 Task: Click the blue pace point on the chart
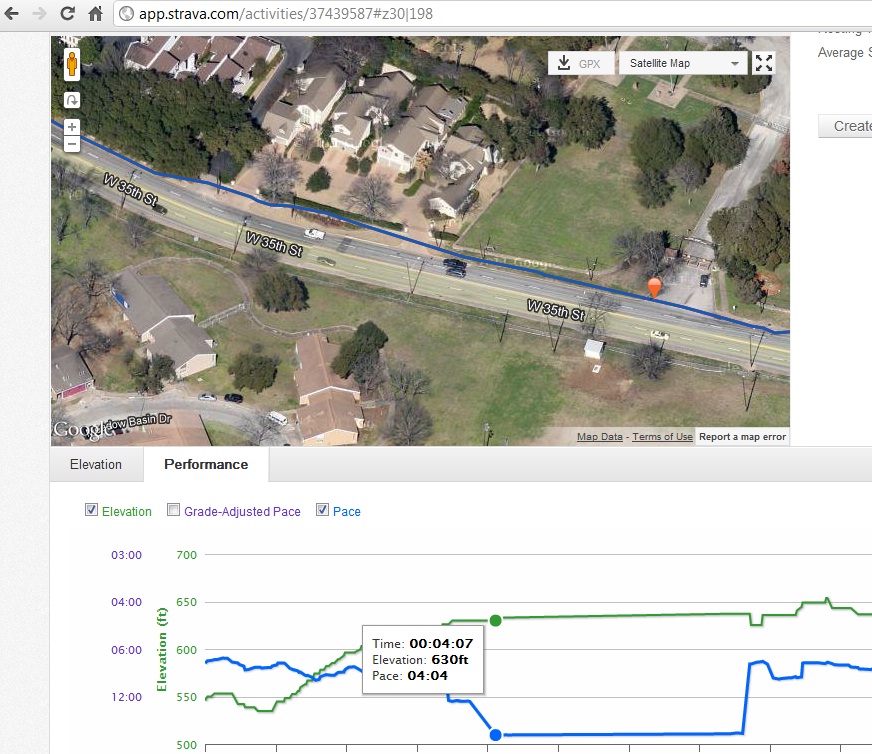pos(496,735)
